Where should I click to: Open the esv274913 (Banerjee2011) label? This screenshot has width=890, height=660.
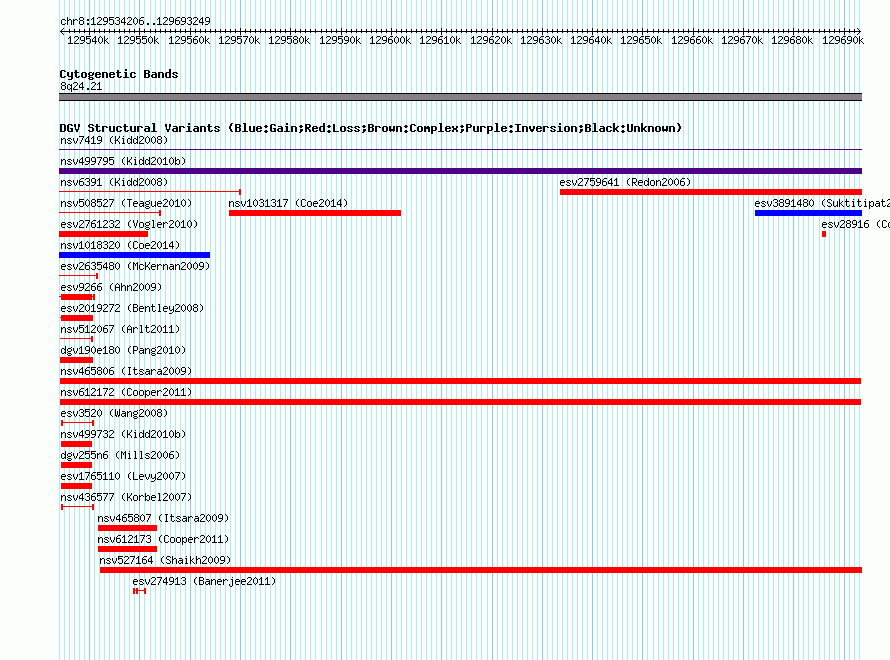(204, 581)
